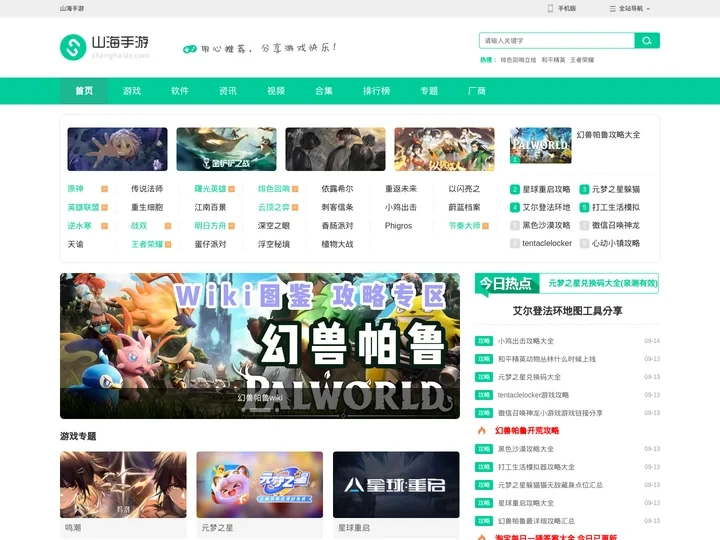720x540 pixels.
Task: Click the phone icon for 手机版
Action: tap(550, 8)
